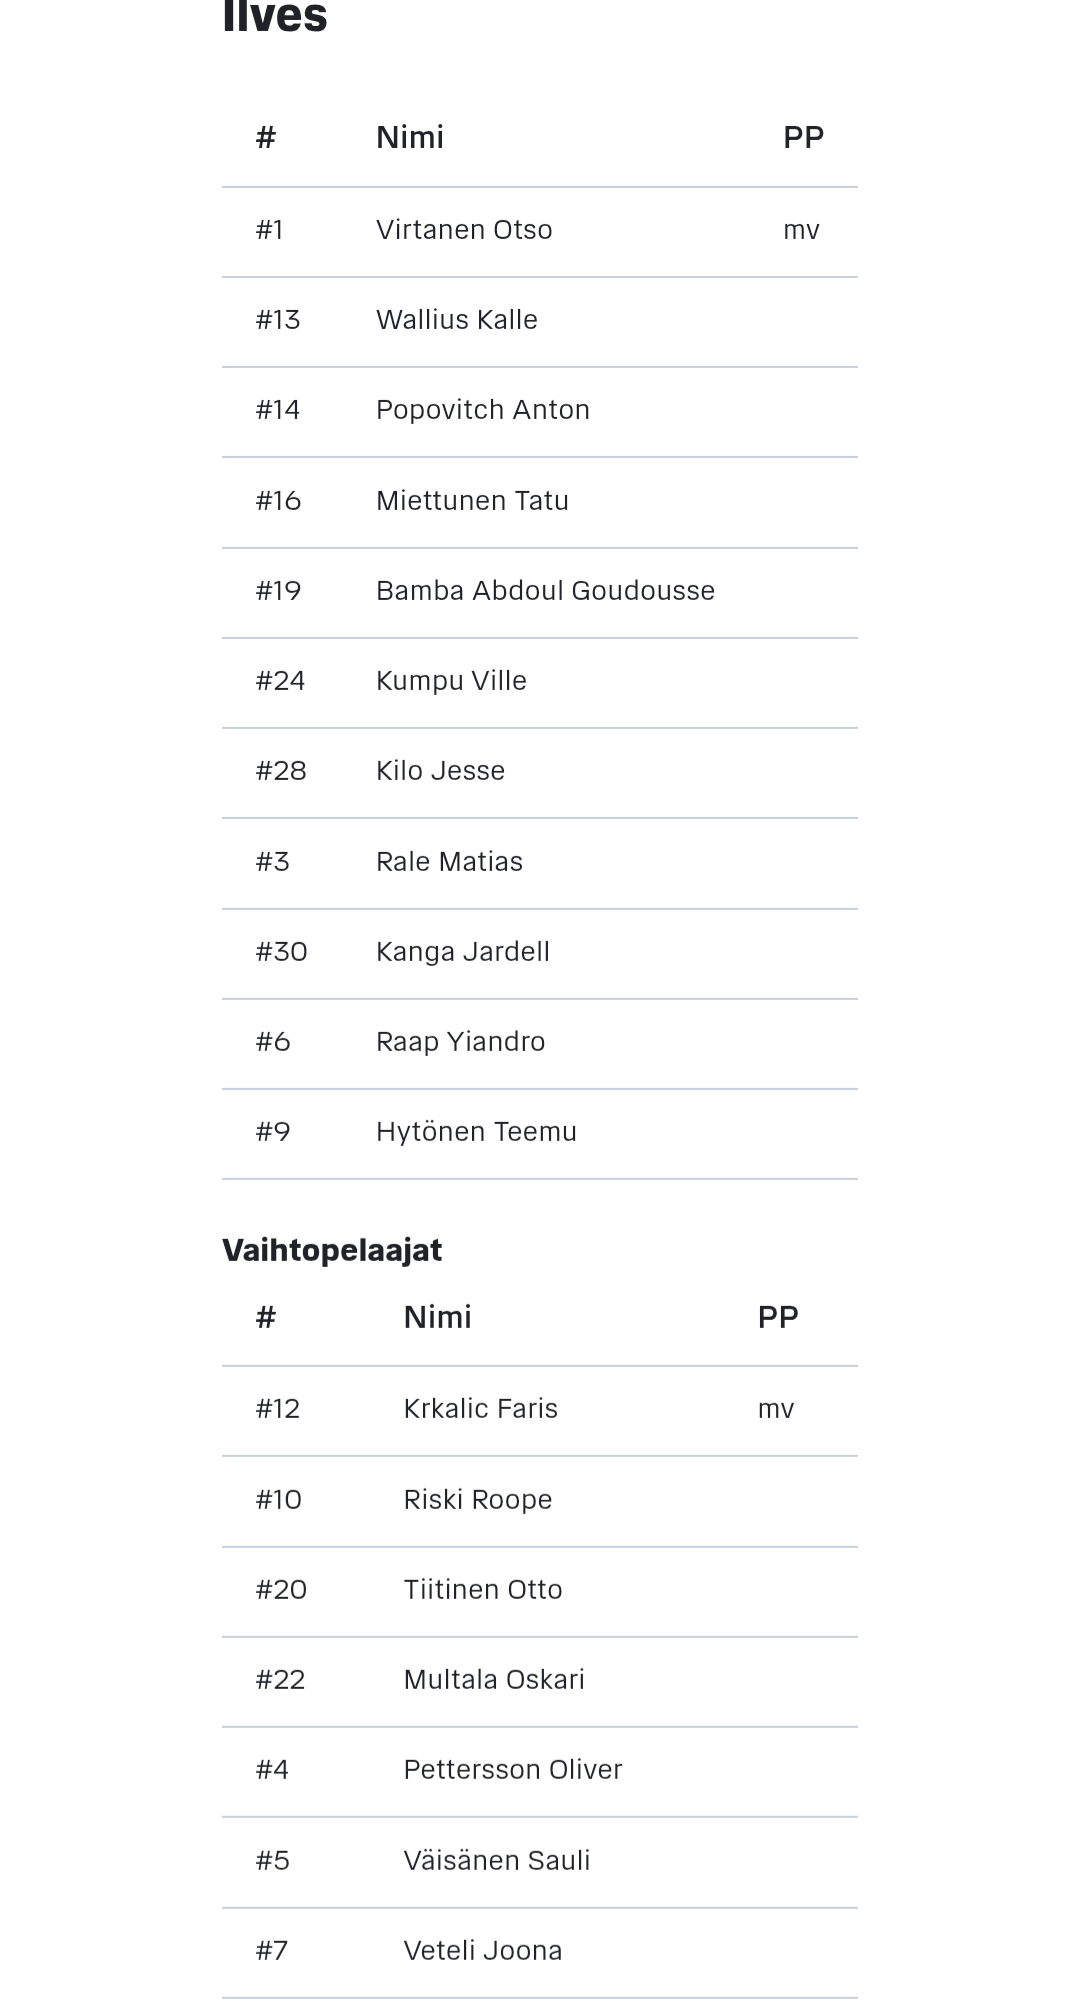
Task: Click the Nimi column header in starting lineup
Action: [410, 137]
